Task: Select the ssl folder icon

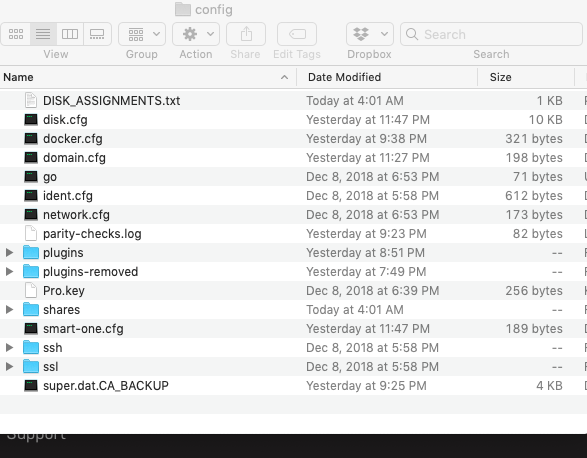Action: (x=31, y=367)
